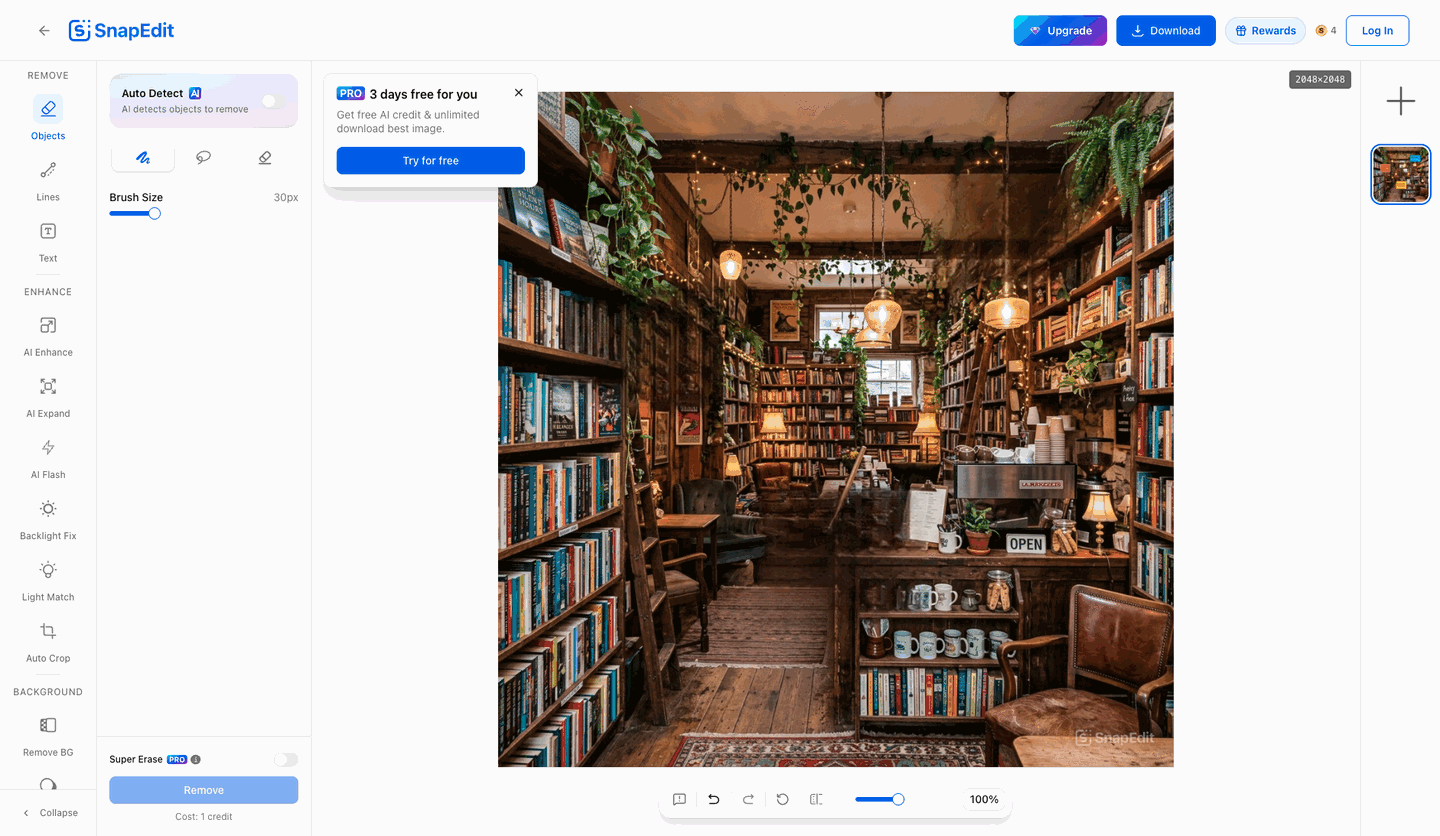Go back using the left arrow
The image size is (1440, 836).
[x=44, y=31]
